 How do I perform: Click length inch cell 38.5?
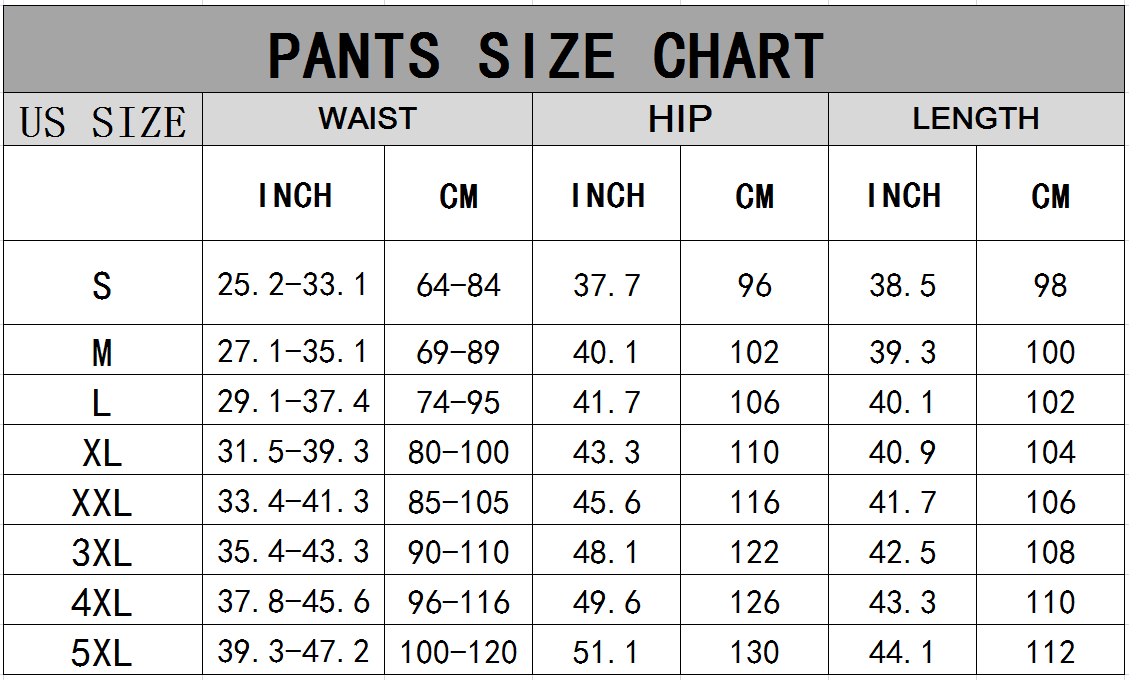(902, 286)
